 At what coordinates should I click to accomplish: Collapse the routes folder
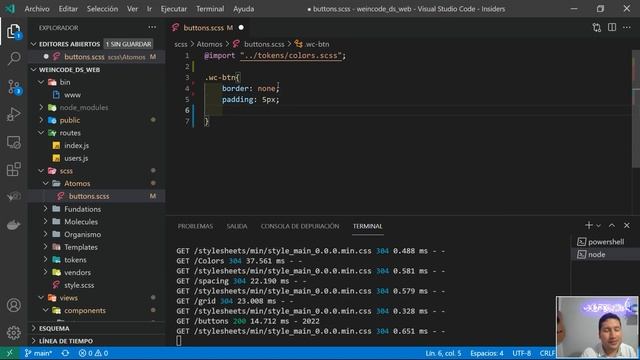tap(41, 133)
